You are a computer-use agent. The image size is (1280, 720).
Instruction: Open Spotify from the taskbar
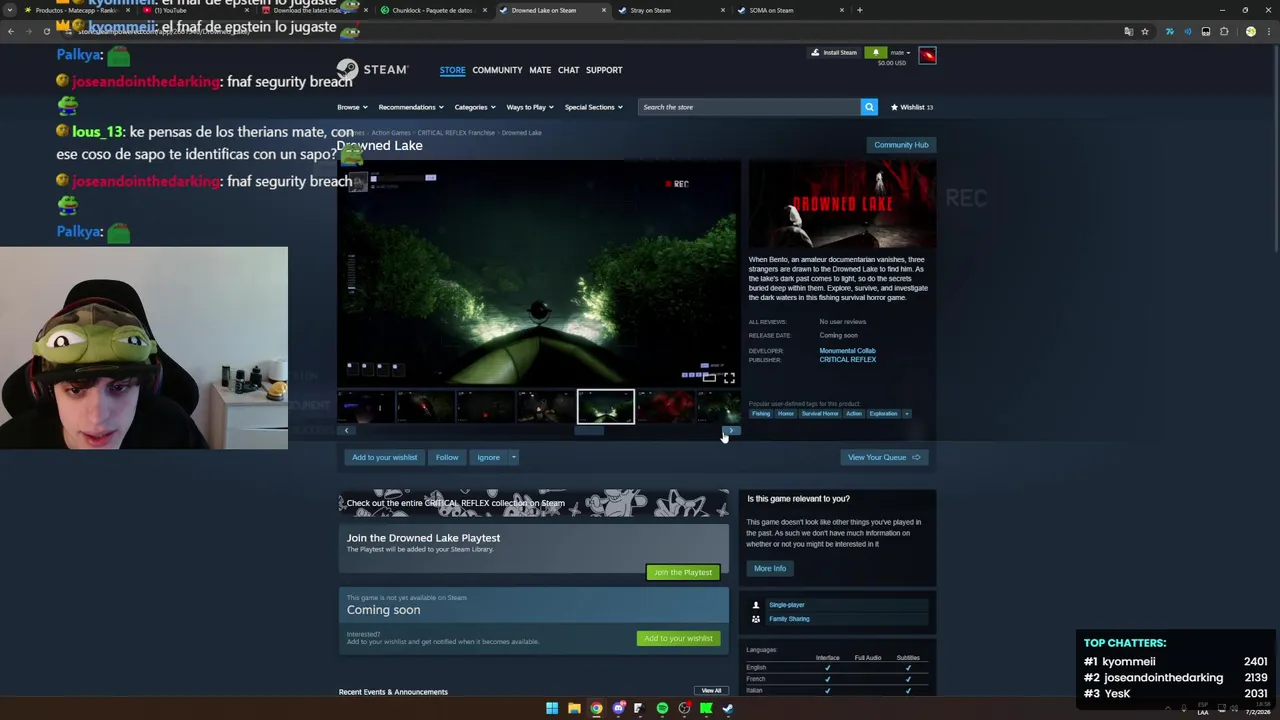[662, 708]
